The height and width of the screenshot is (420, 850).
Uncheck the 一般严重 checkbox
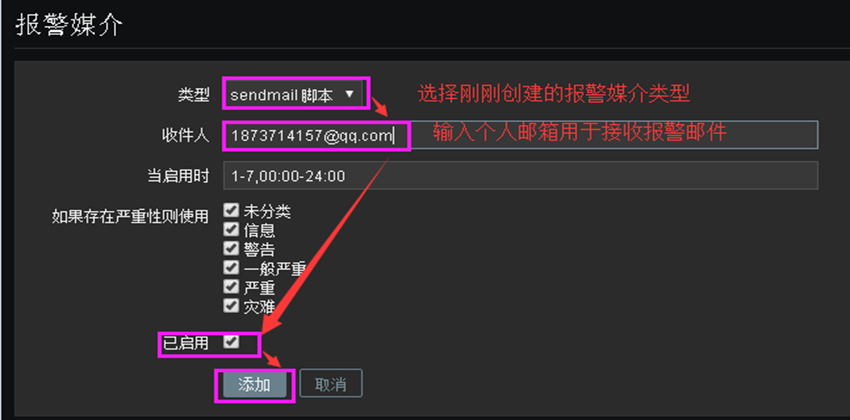(x=231, y=267)
